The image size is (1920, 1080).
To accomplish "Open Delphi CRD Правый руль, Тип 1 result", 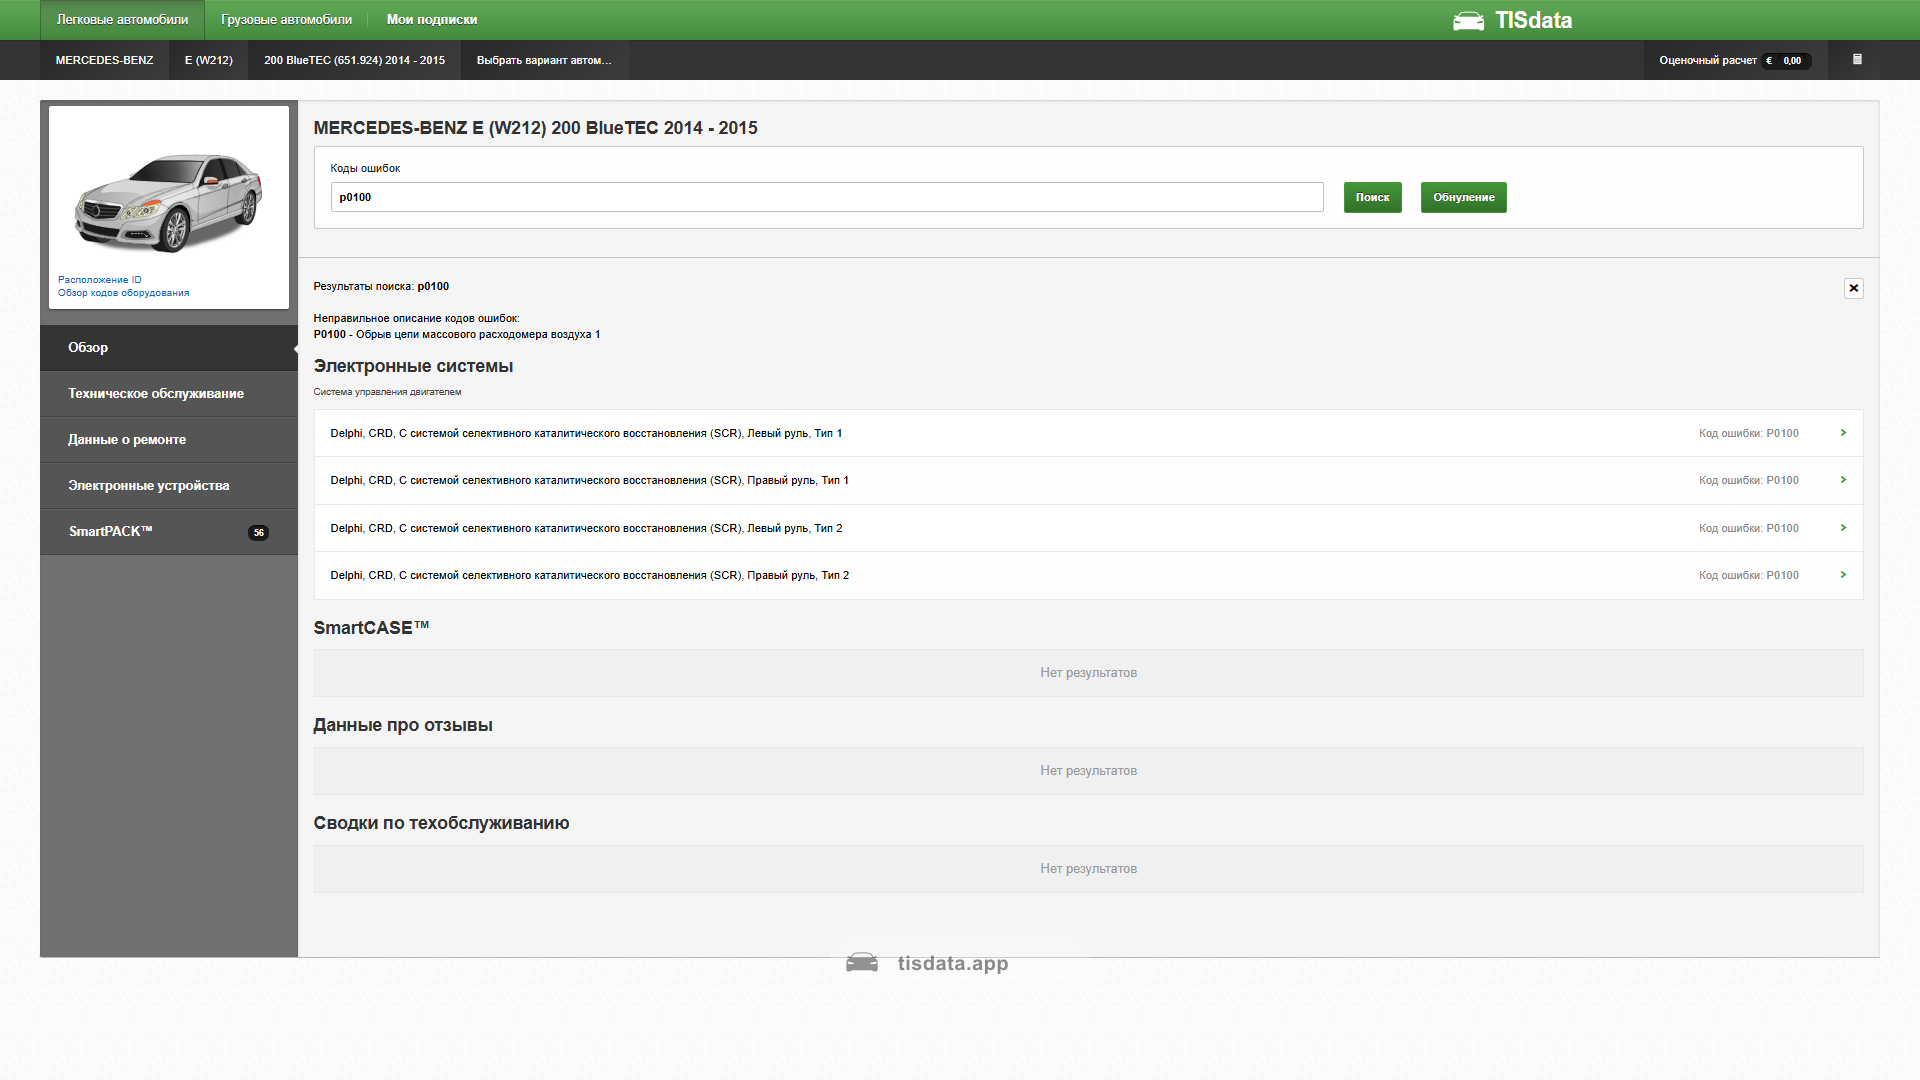I will (1088, 480).
